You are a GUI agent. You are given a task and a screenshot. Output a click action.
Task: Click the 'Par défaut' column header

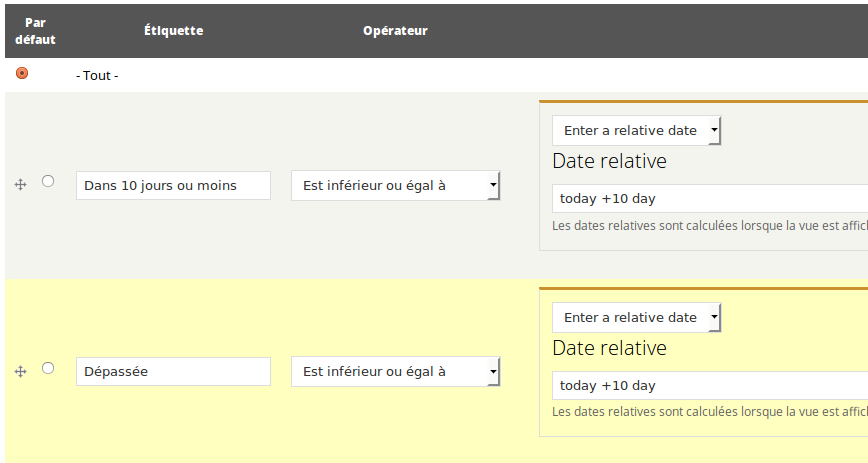click(35, 31)
